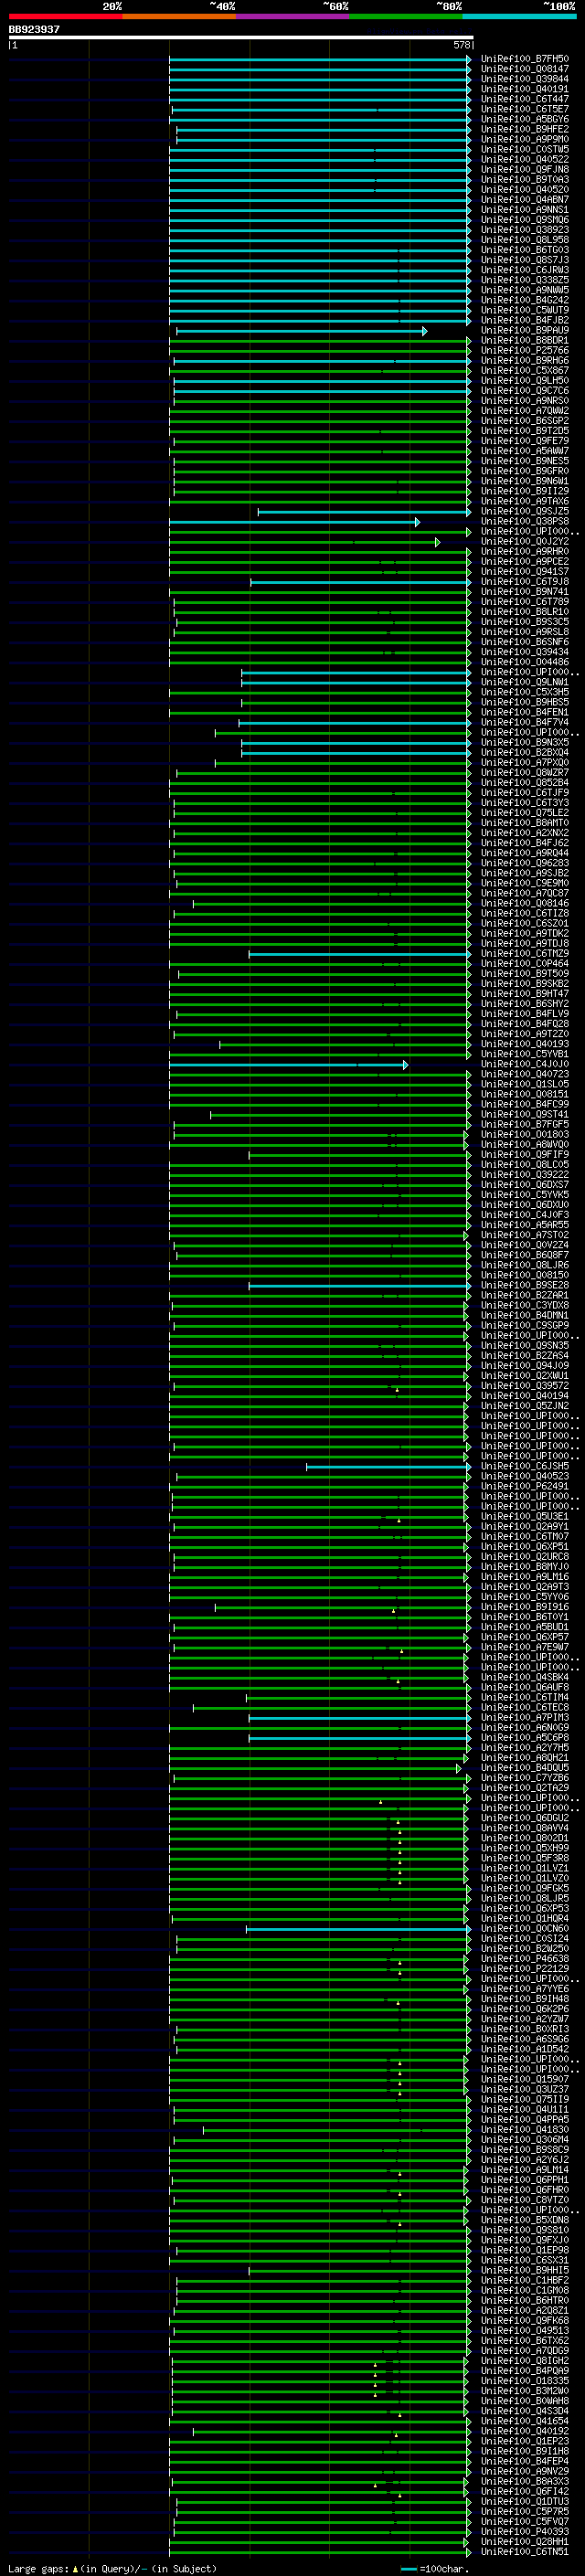Click the white query length bar
The image size is (585, 2576).
coord(241,37)
